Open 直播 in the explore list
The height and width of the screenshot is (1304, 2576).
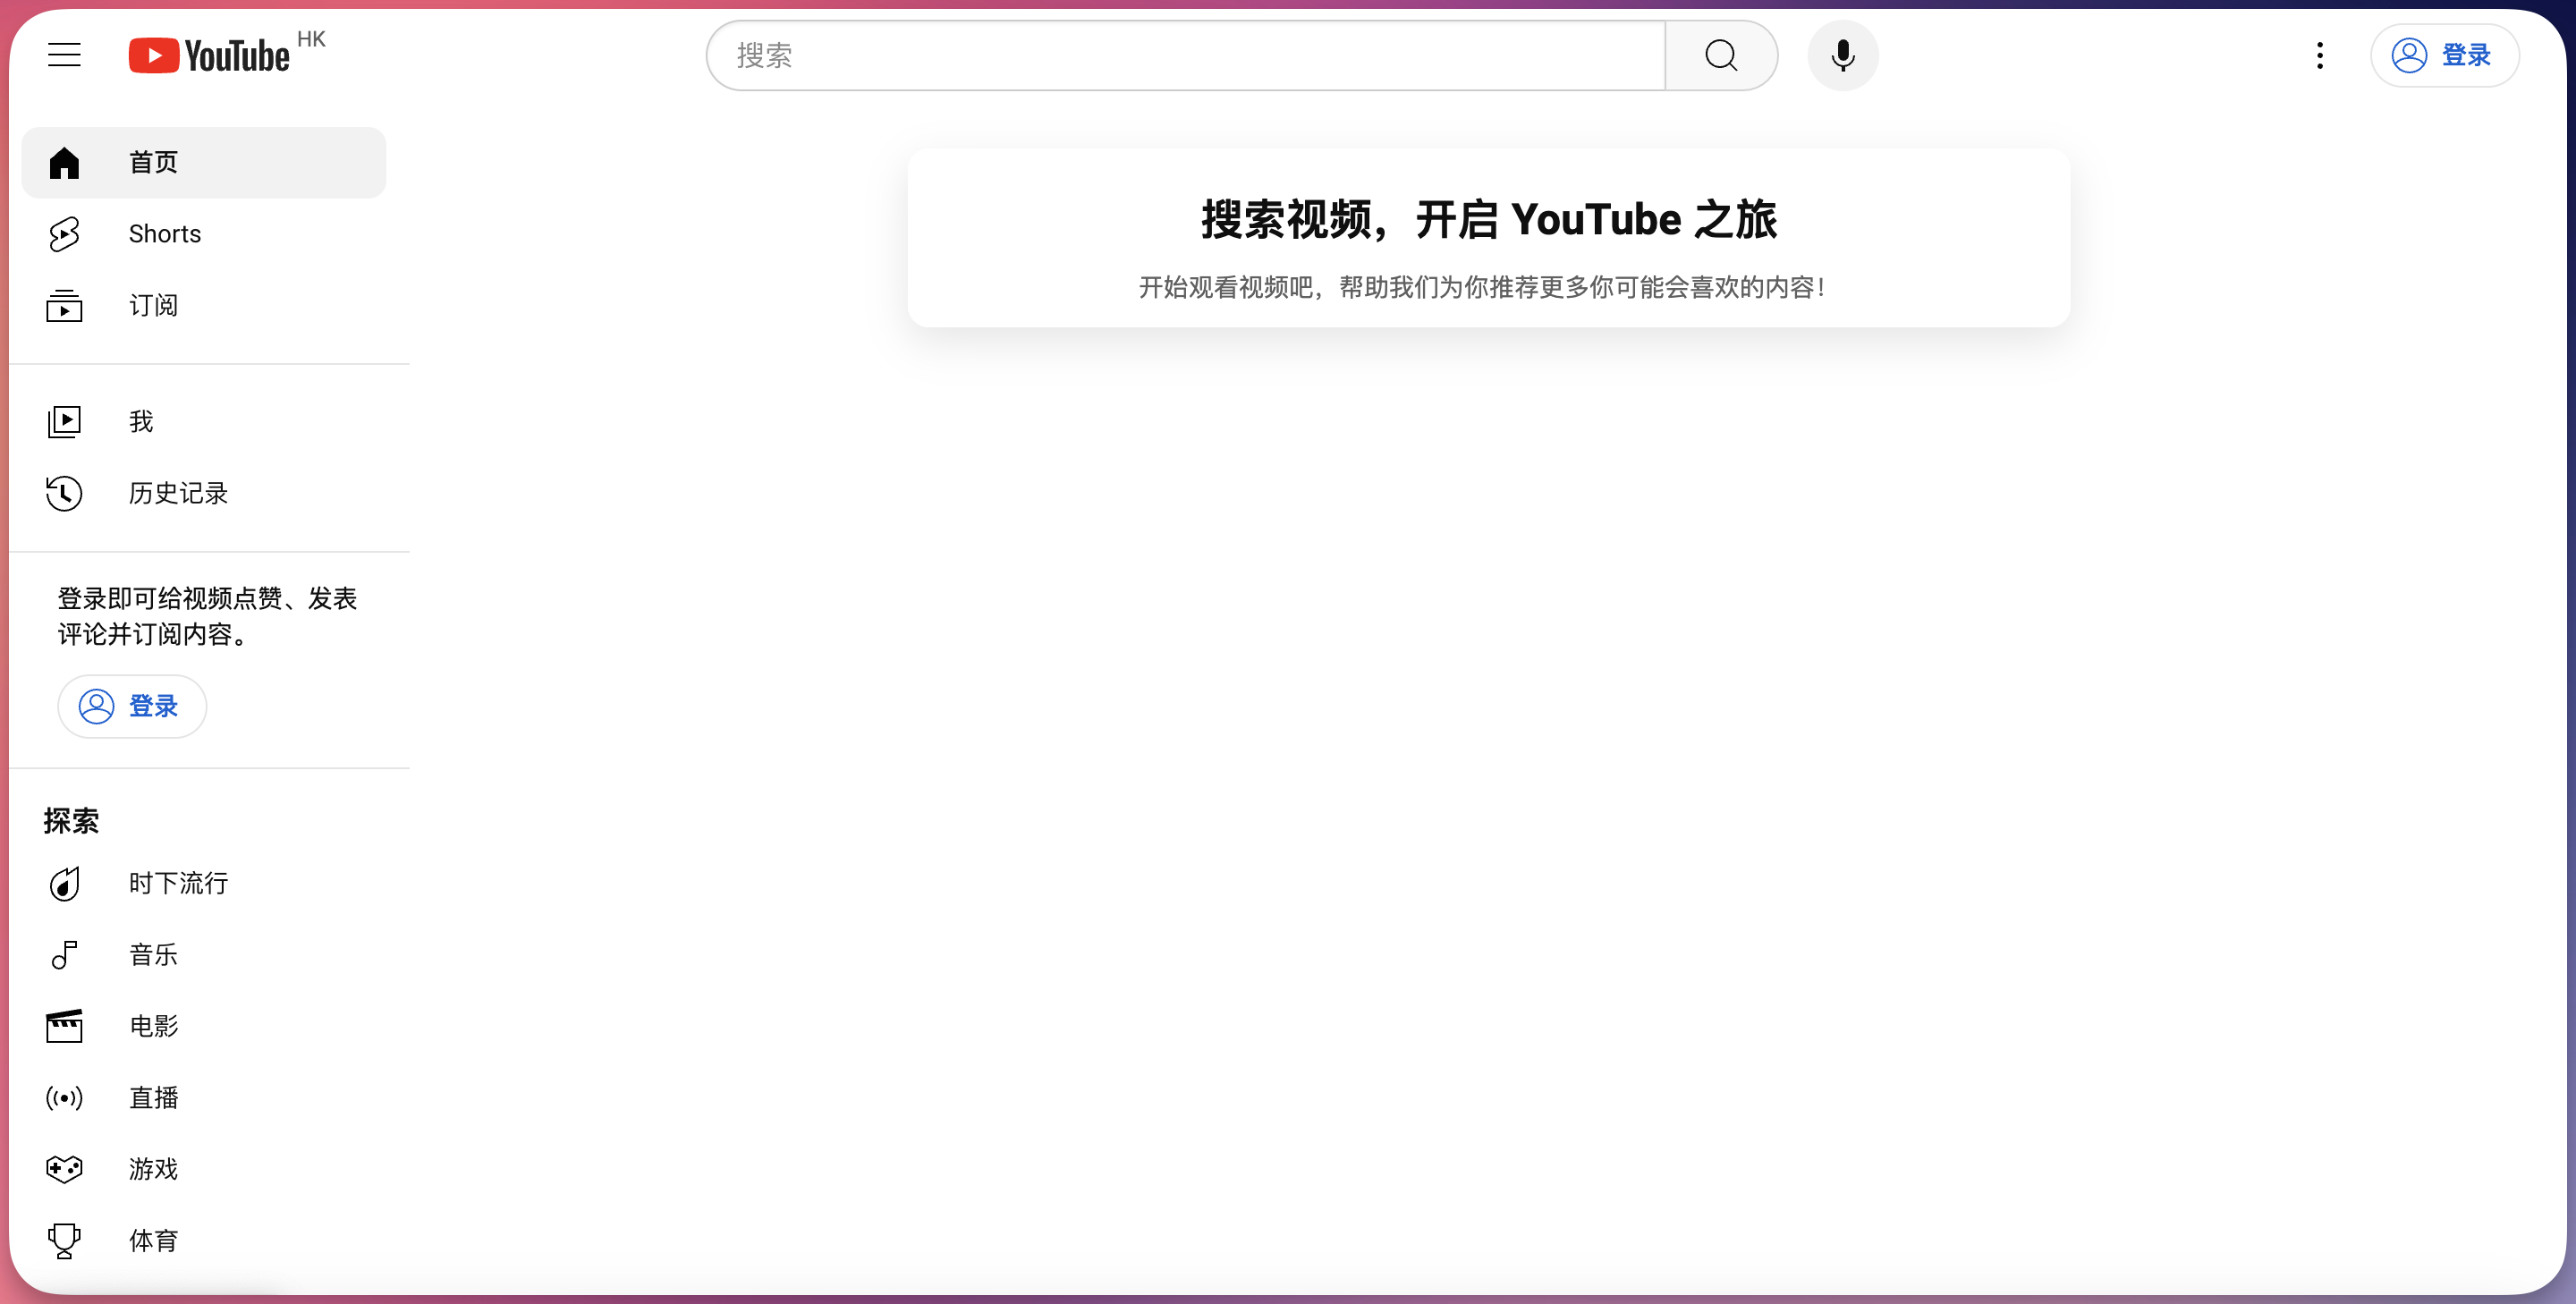click(x=153, y=1099)
